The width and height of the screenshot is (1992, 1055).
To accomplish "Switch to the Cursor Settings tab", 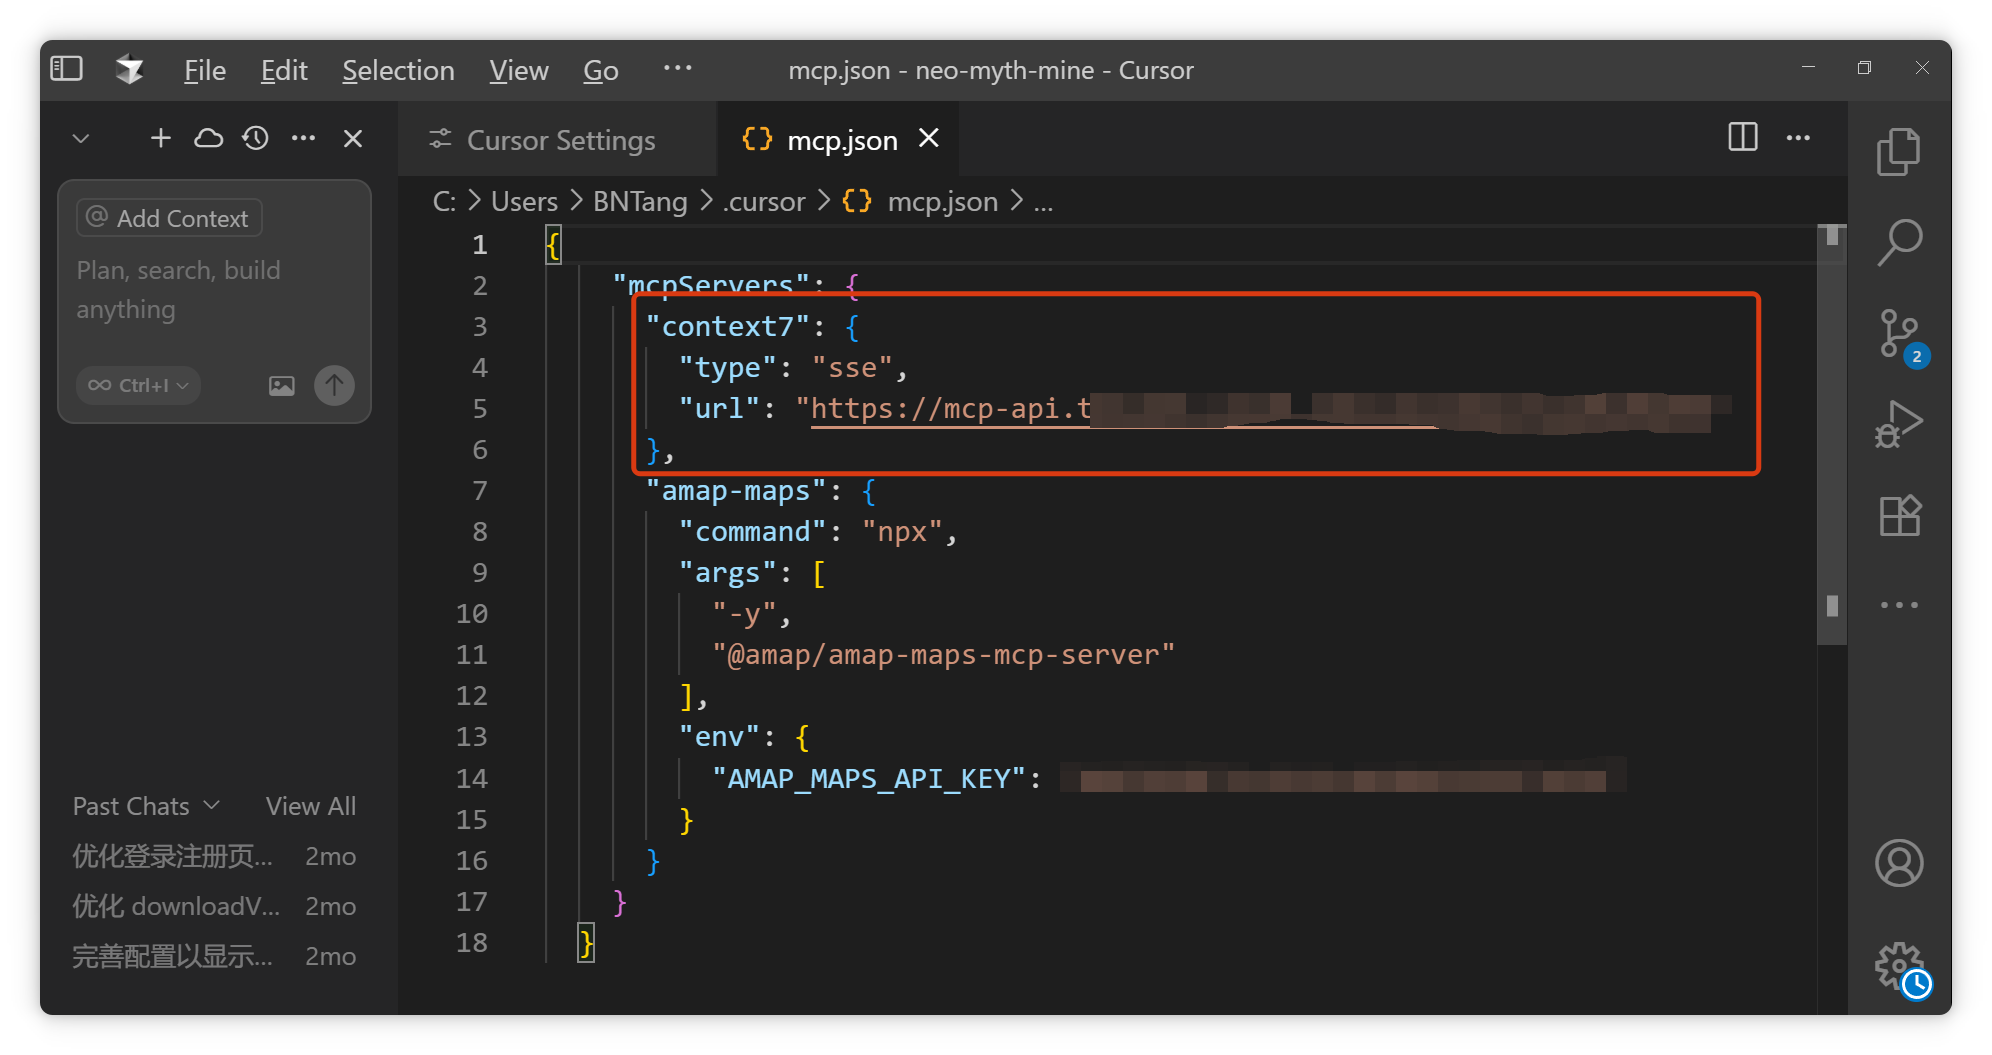I will tap(545, 140).
